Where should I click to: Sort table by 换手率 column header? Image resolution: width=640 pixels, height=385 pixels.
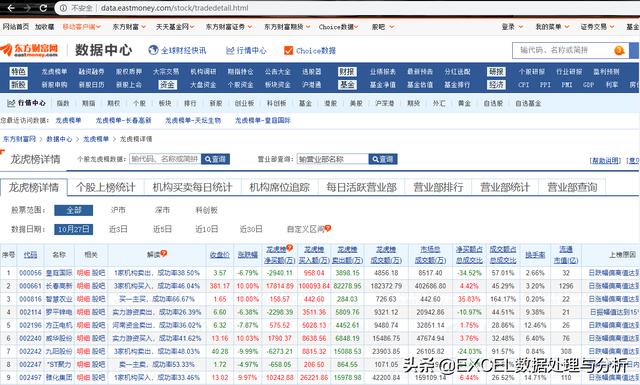click(535, 255)
